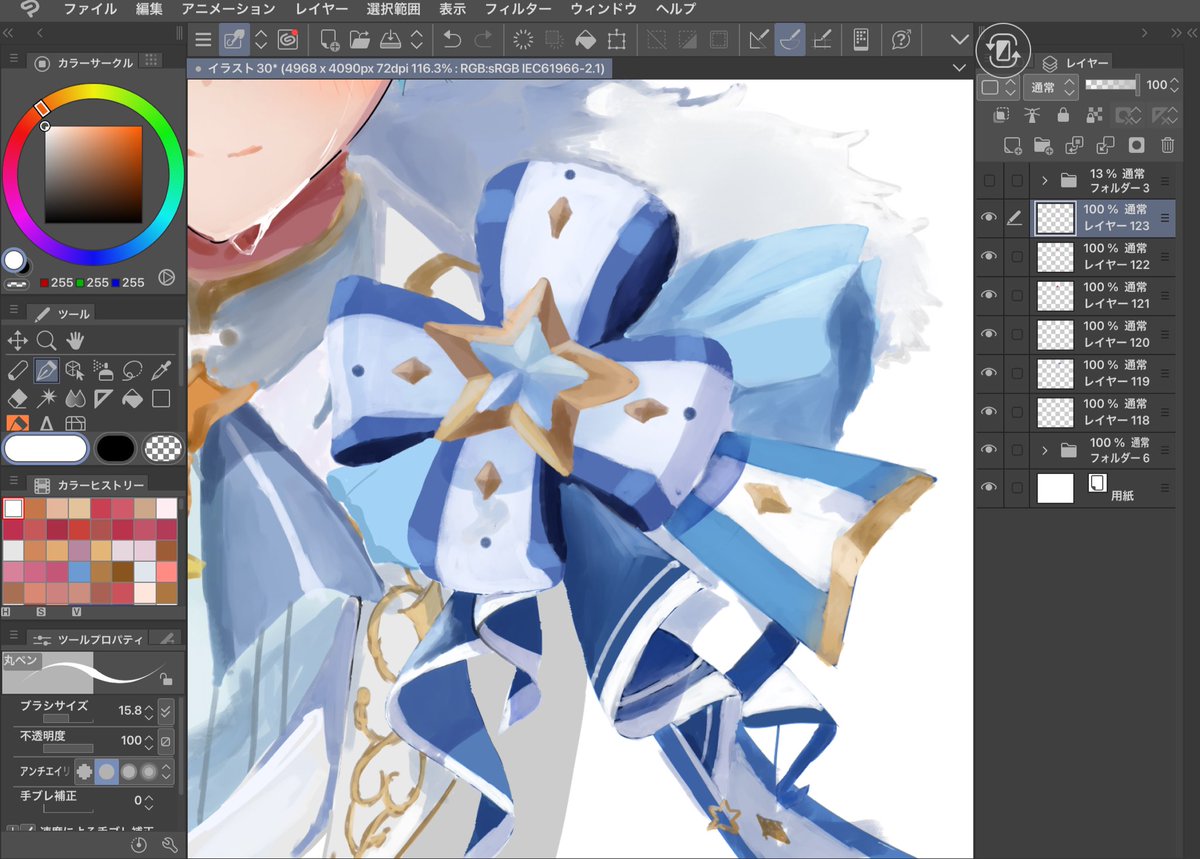The image size is (1200, 859).
Task: Toggle Snap to ruler in command bar
Action: pyautogui.click(x=759, y=39)
